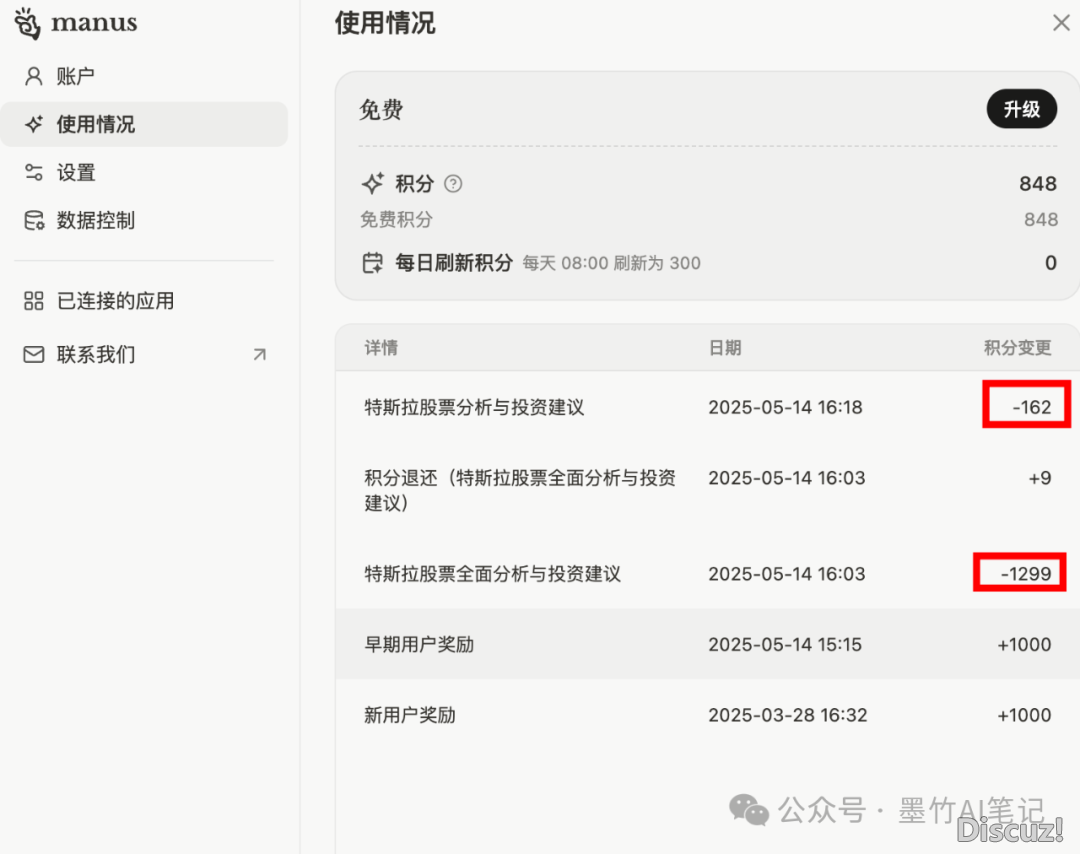Select the row 特斯拉股票分析与投资建议
1080x854 pixels.
click(707, 407)
